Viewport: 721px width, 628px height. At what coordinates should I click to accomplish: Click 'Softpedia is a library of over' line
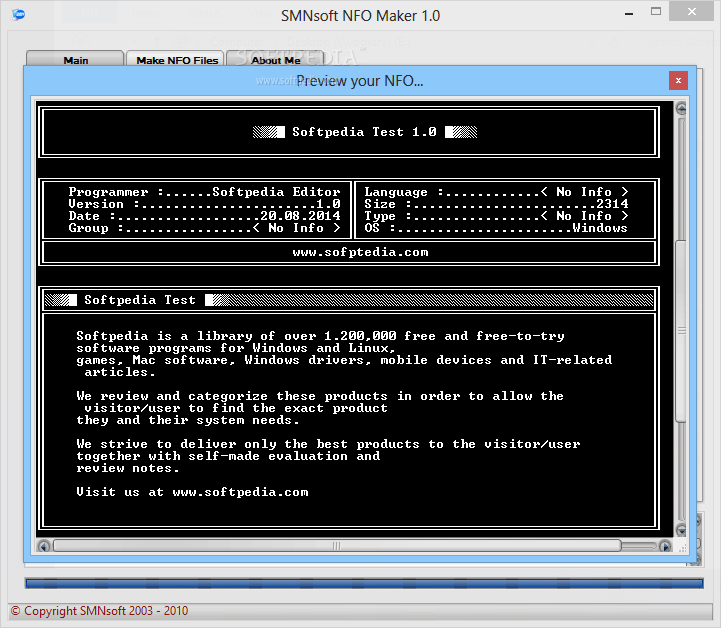(320, 336)
